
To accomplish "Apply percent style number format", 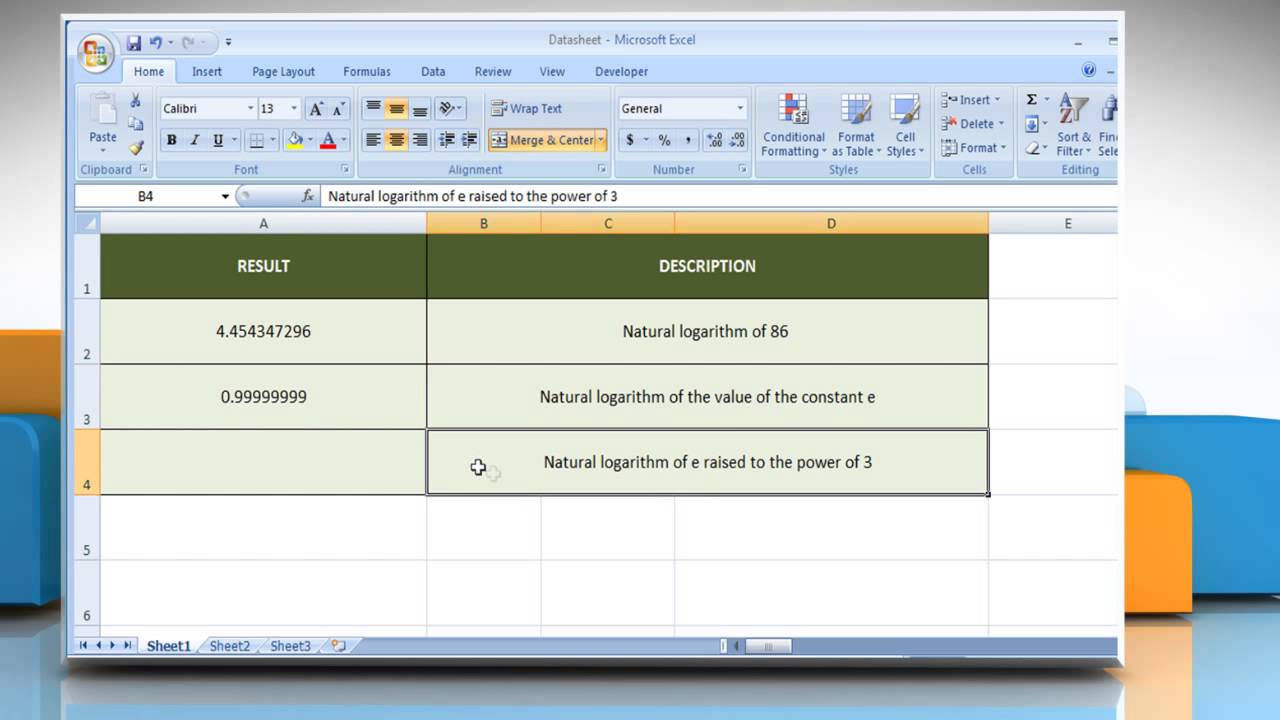I will pyautogui.click(x=664, y=140).
